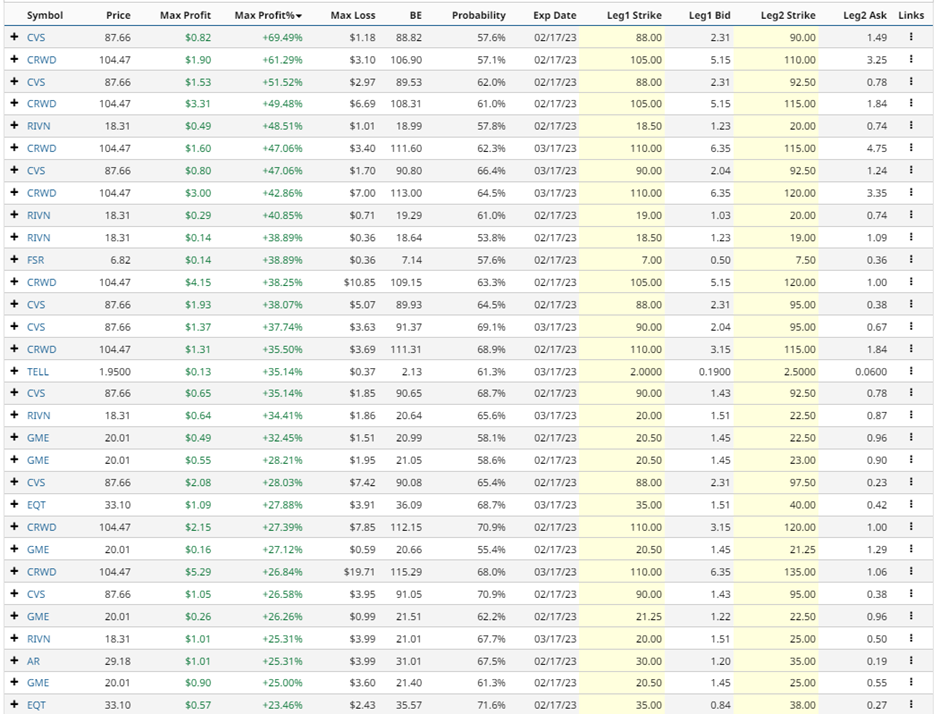Open links menu for RIVN +40.85% row
The height and width of the screenshot is (714, 940).
(x=911, y=215)
